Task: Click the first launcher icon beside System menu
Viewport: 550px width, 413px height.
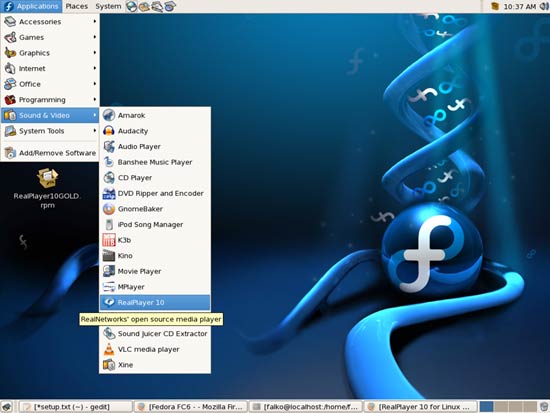Action: (x=131, y=6)
